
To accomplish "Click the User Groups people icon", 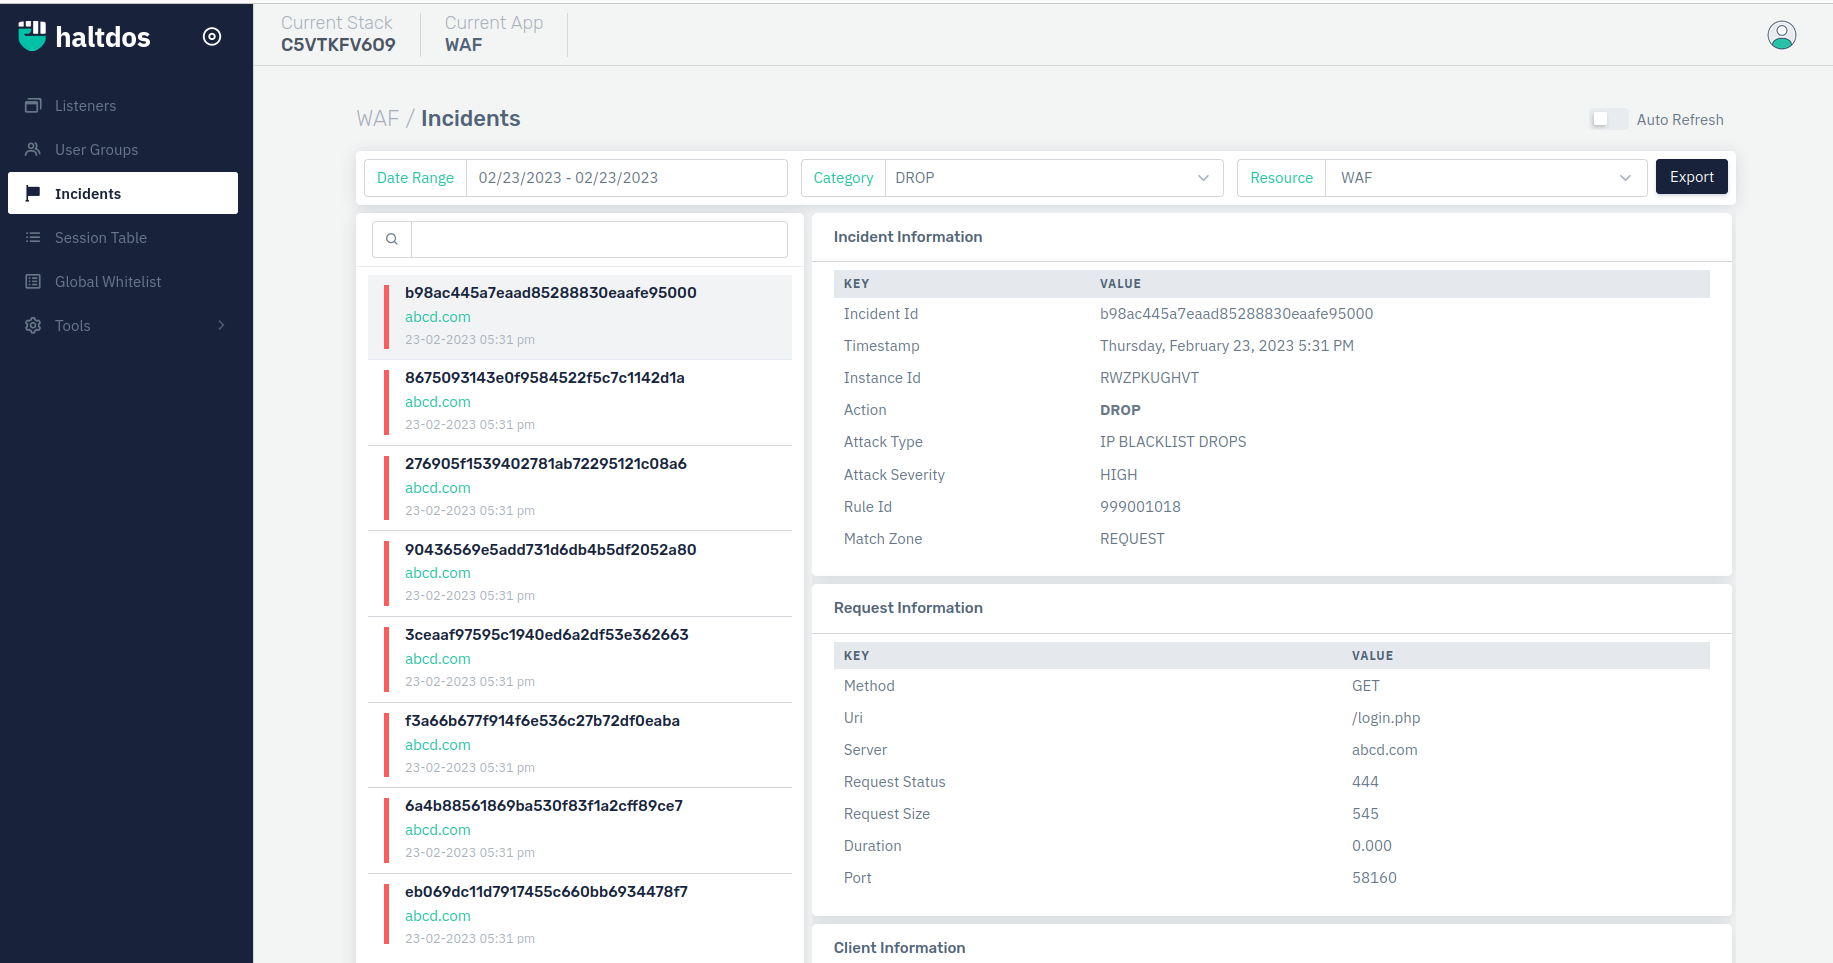I will 33,149.
